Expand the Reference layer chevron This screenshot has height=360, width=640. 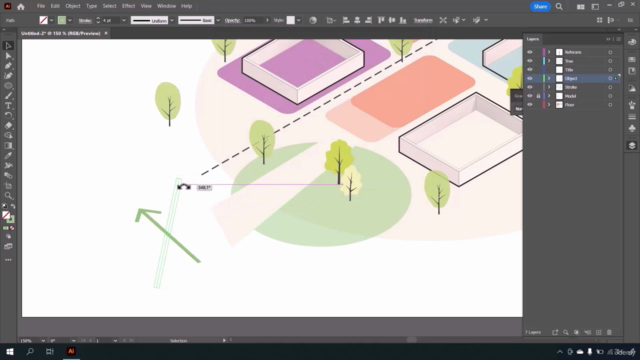(x=549, y=52)
